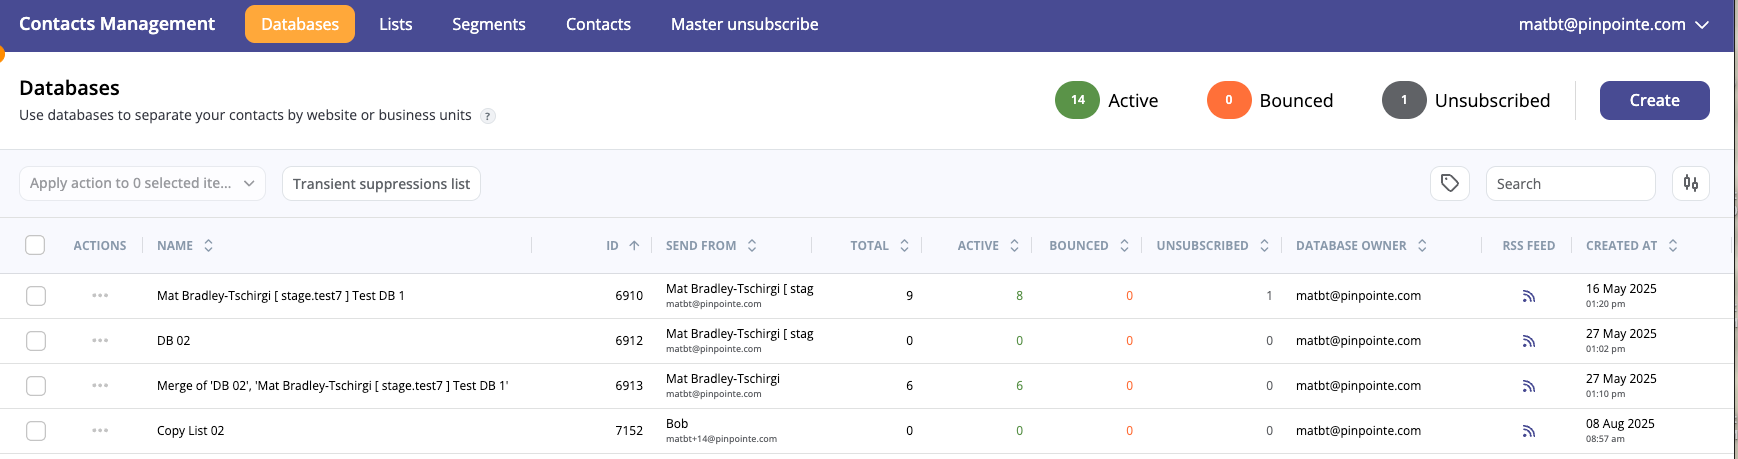Sort by ACTIVE column

1014,245
